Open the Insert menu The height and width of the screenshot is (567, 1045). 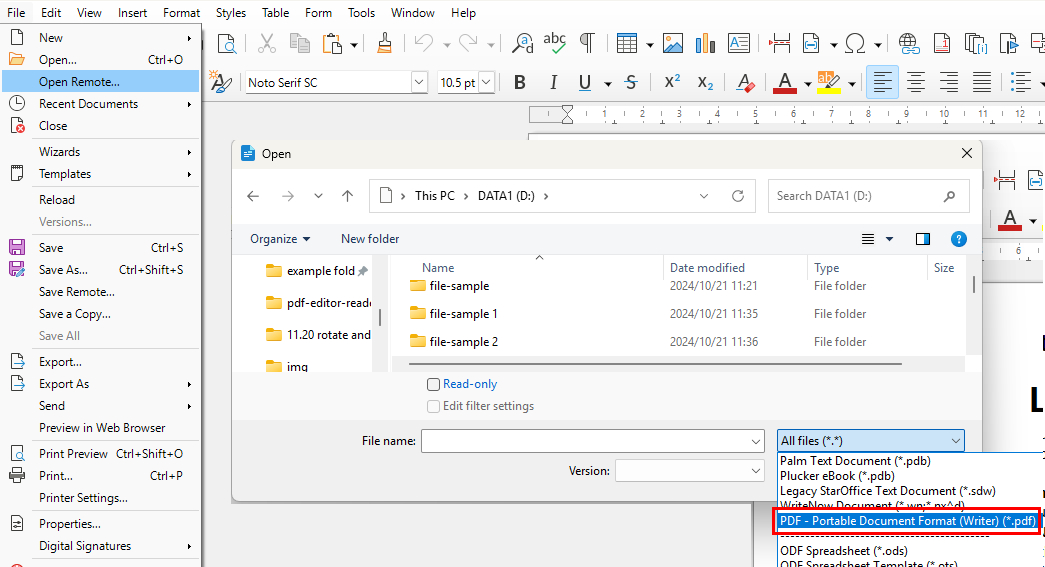click(x=133, y=13)
